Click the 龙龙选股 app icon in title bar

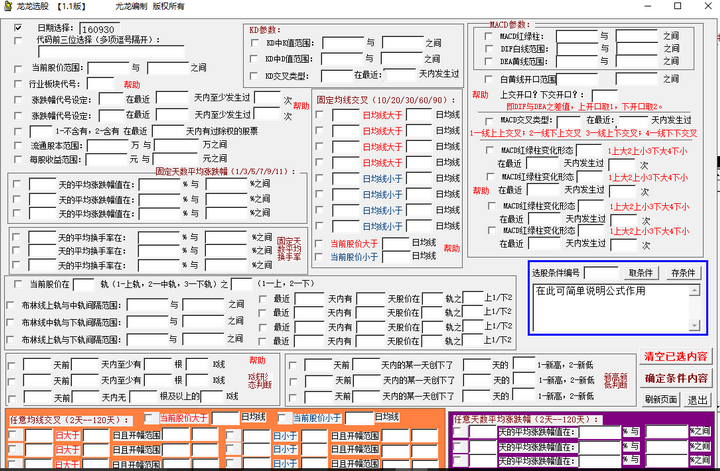tap(8, 6)
